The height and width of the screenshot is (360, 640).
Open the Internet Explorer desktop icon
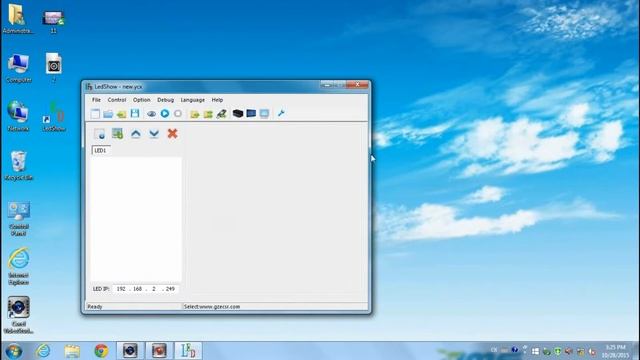(x=18, y=267)
